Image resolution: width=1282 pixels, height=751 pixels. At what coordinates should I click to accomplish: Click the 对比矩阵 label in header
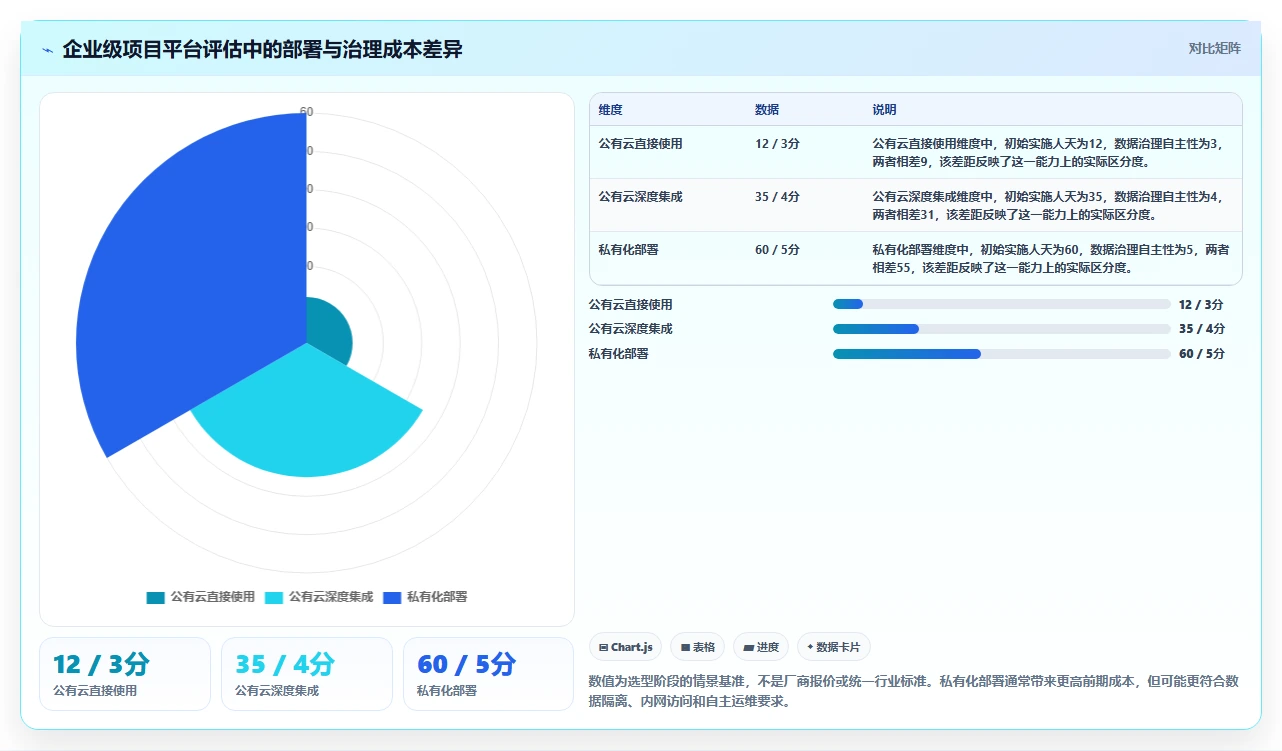click(1214, 48)
